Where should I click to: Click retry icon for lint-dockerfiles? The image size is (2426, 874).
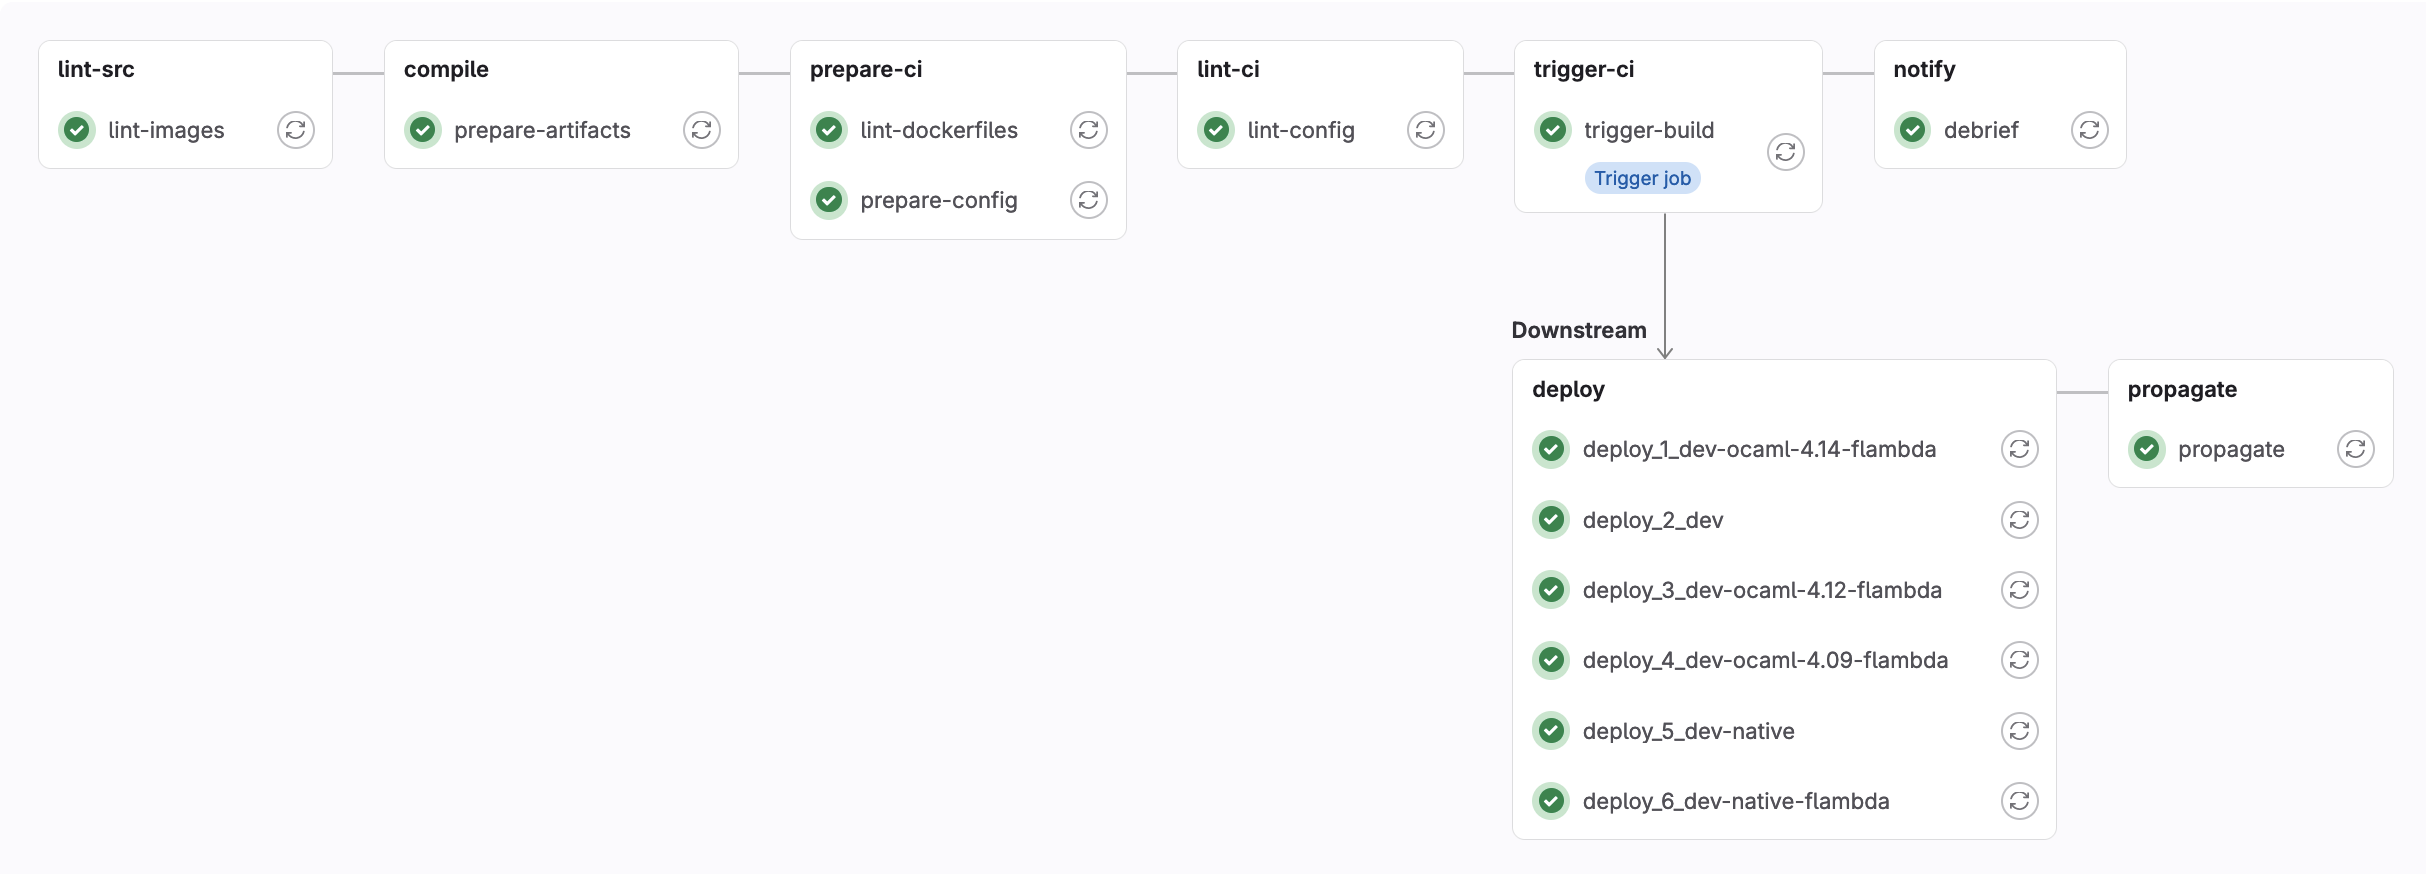click(1088, 130)
